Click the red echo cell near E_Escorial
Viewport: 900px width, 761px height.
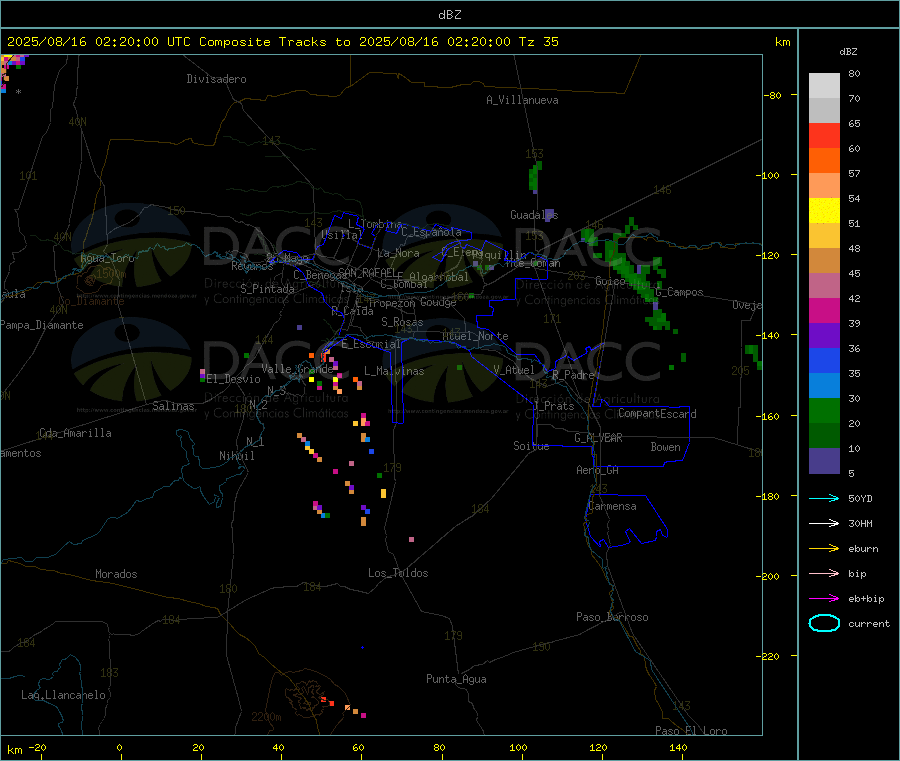point(325,355)
